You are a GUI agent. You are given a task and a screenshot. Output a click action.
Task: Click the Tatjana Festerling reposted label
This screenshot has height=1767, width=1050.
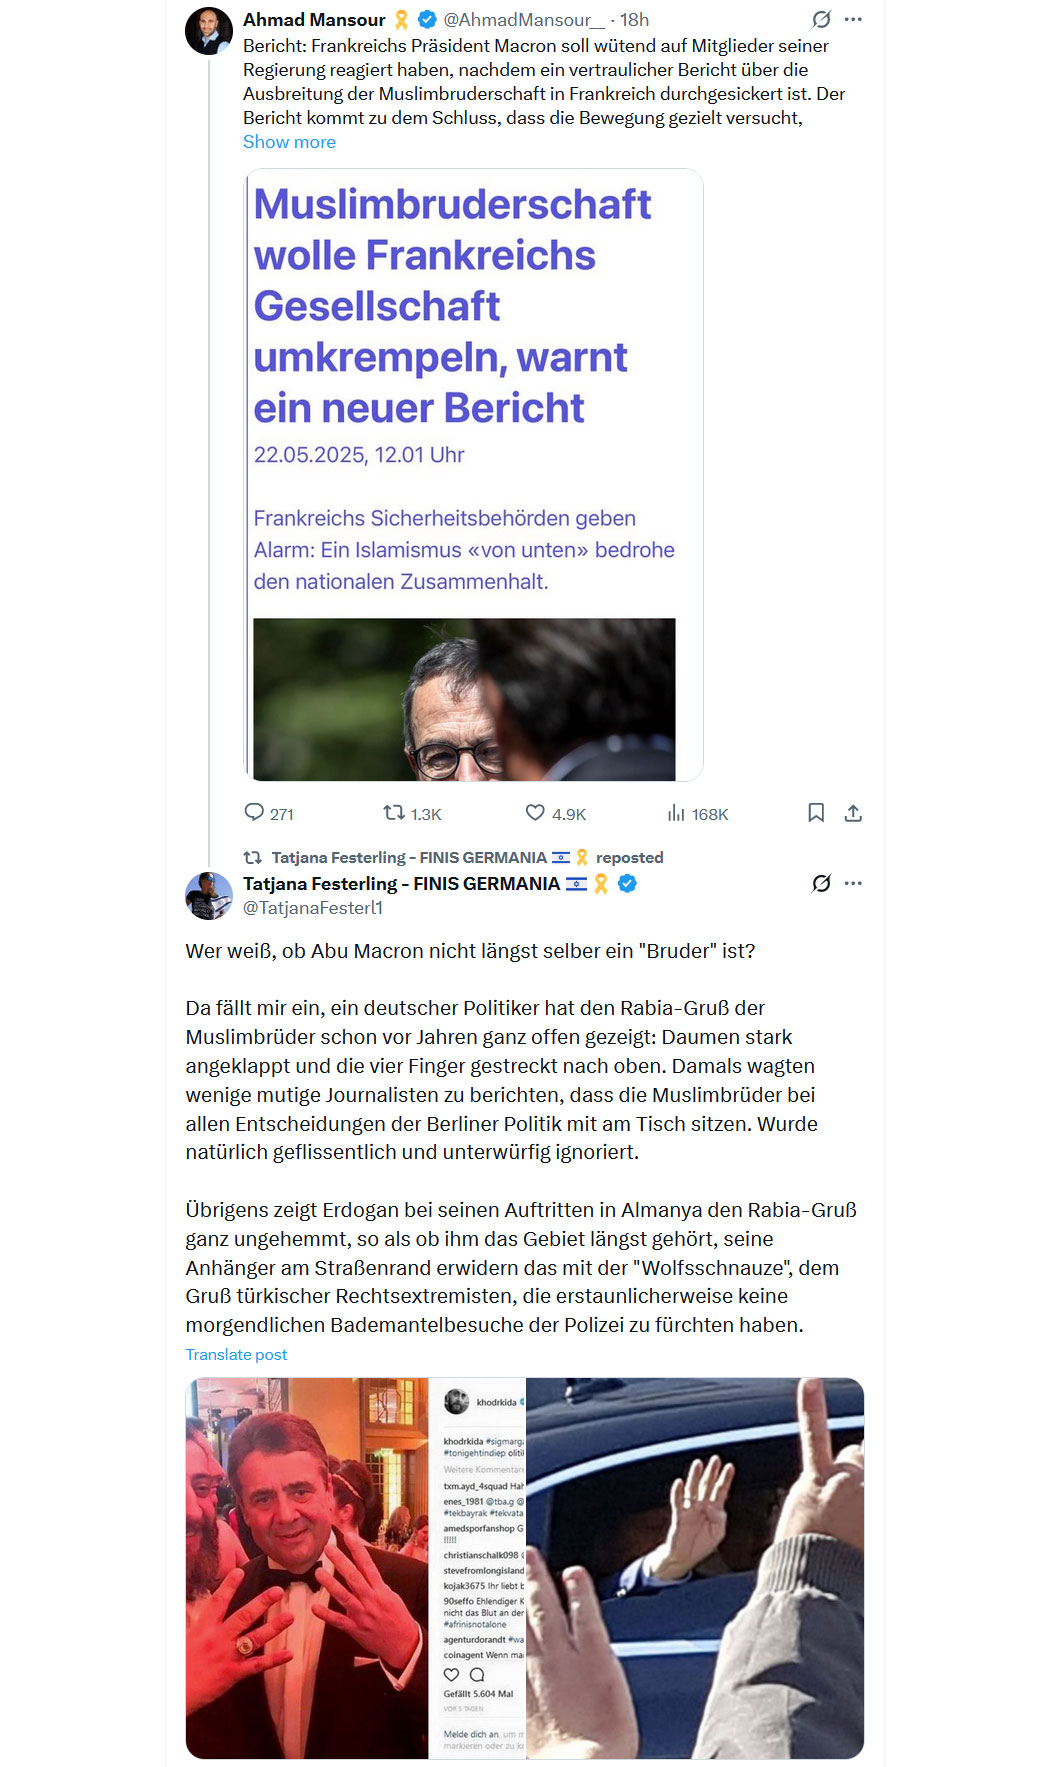pyautogui.click(x=467, y=857)
